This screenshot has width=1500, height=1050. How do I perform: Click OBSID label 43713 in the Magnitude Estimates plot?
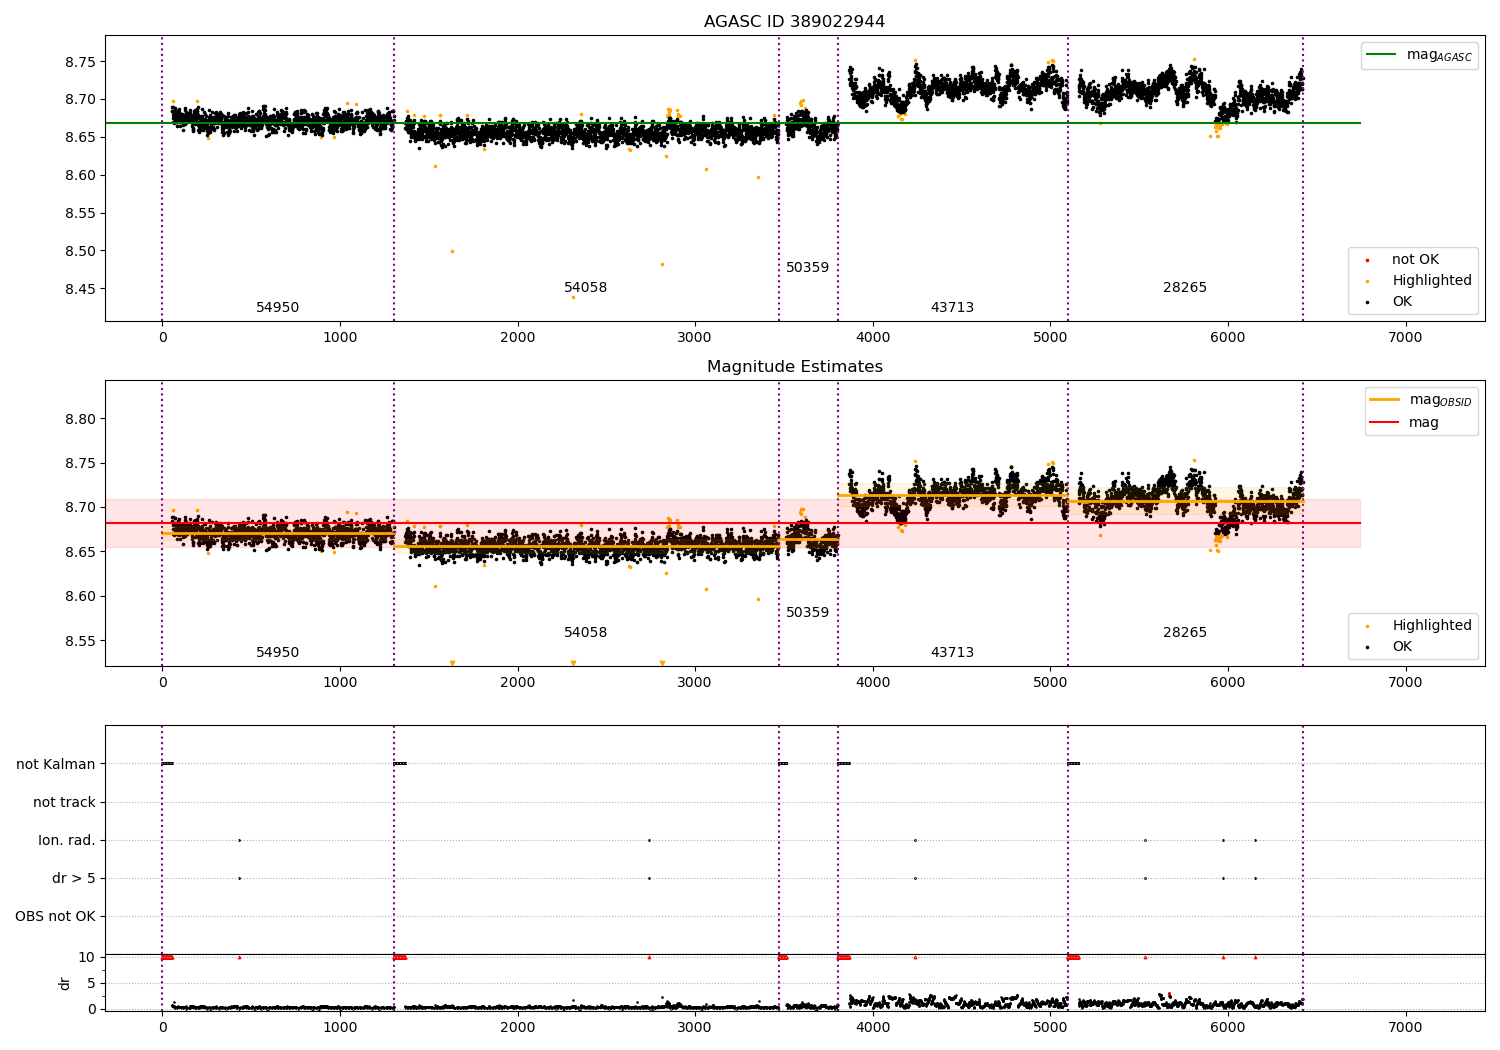tap(952, 653)
